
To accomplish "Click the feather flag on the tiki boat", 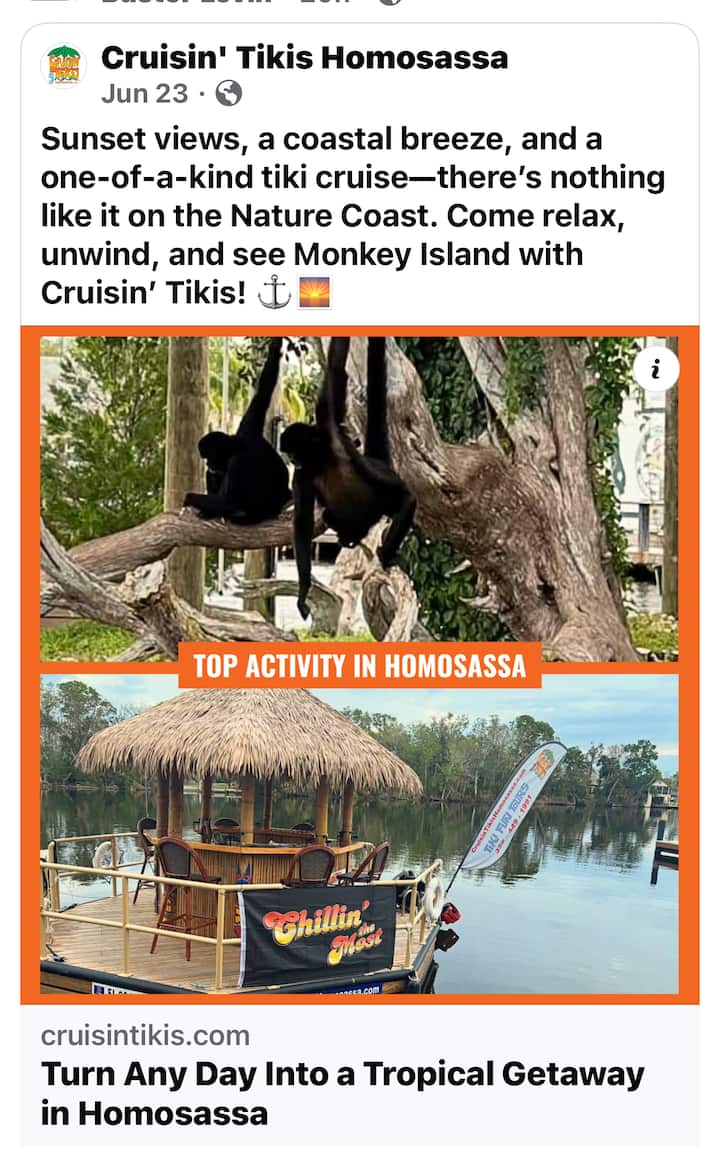I will click(x=514, y=804).
